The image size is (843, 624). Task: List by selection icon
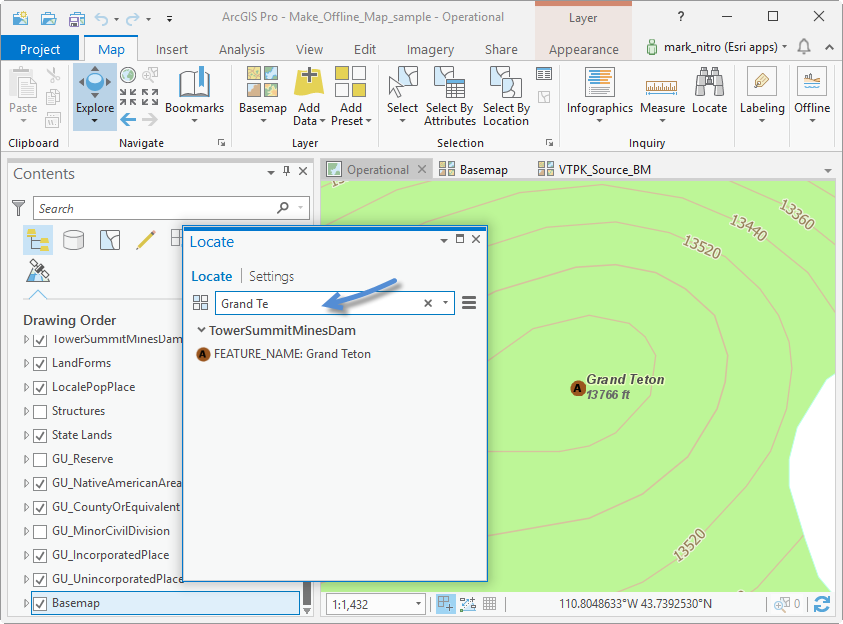tap(110, 240)
